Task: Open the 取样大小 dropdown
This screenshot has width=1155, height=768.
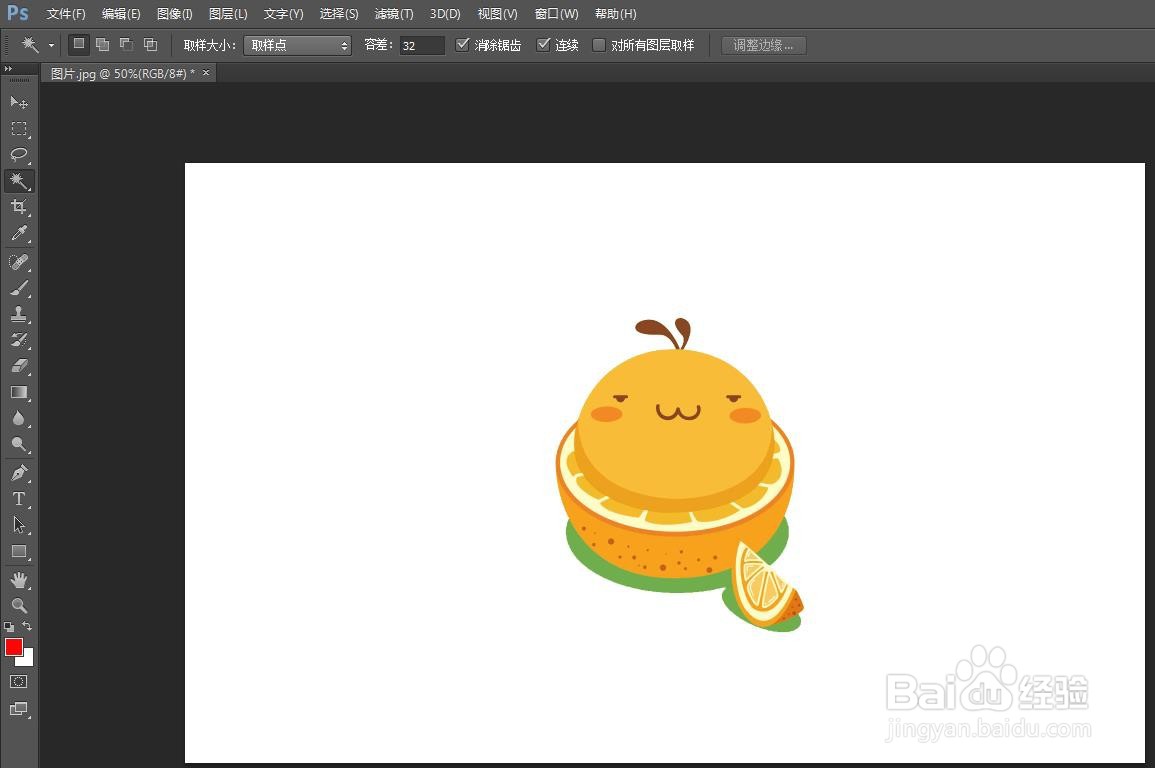Action: coord(298,46)
